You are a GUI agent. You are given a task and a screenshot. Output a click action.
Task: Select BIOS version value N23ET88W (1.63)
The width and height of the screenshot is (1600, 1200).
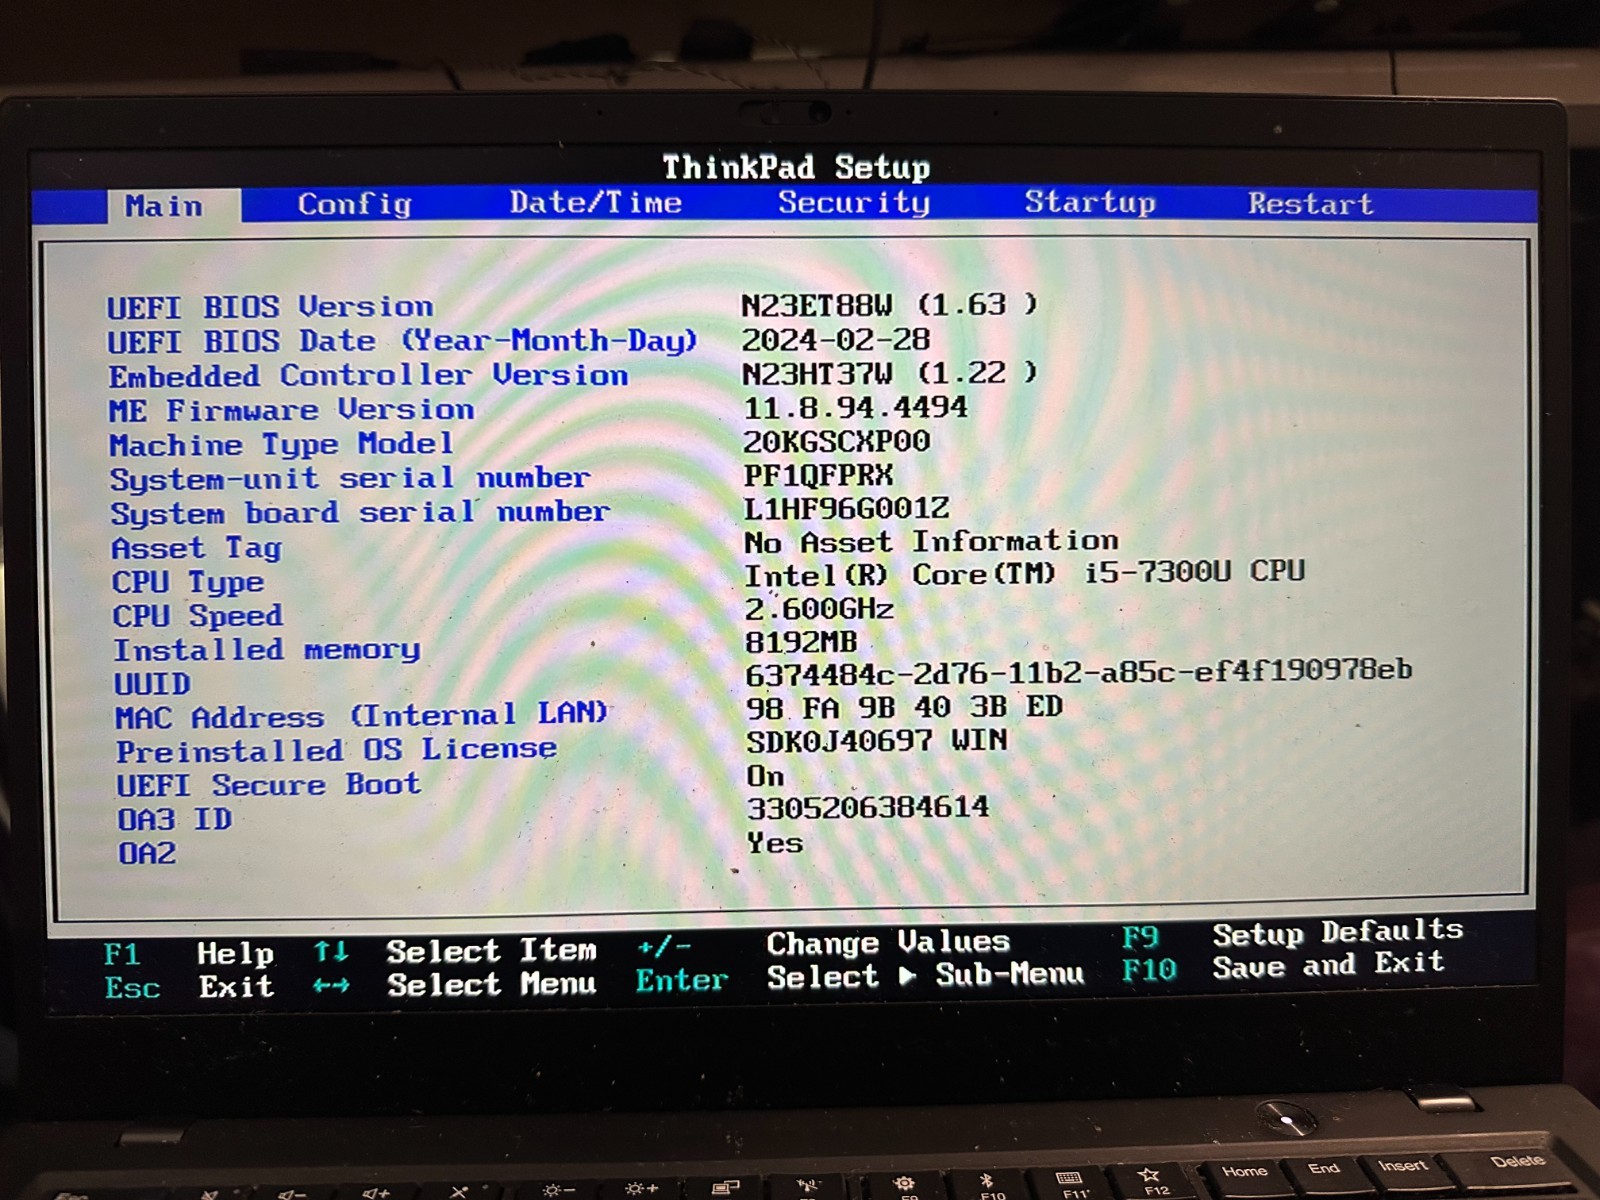[889, 304]
